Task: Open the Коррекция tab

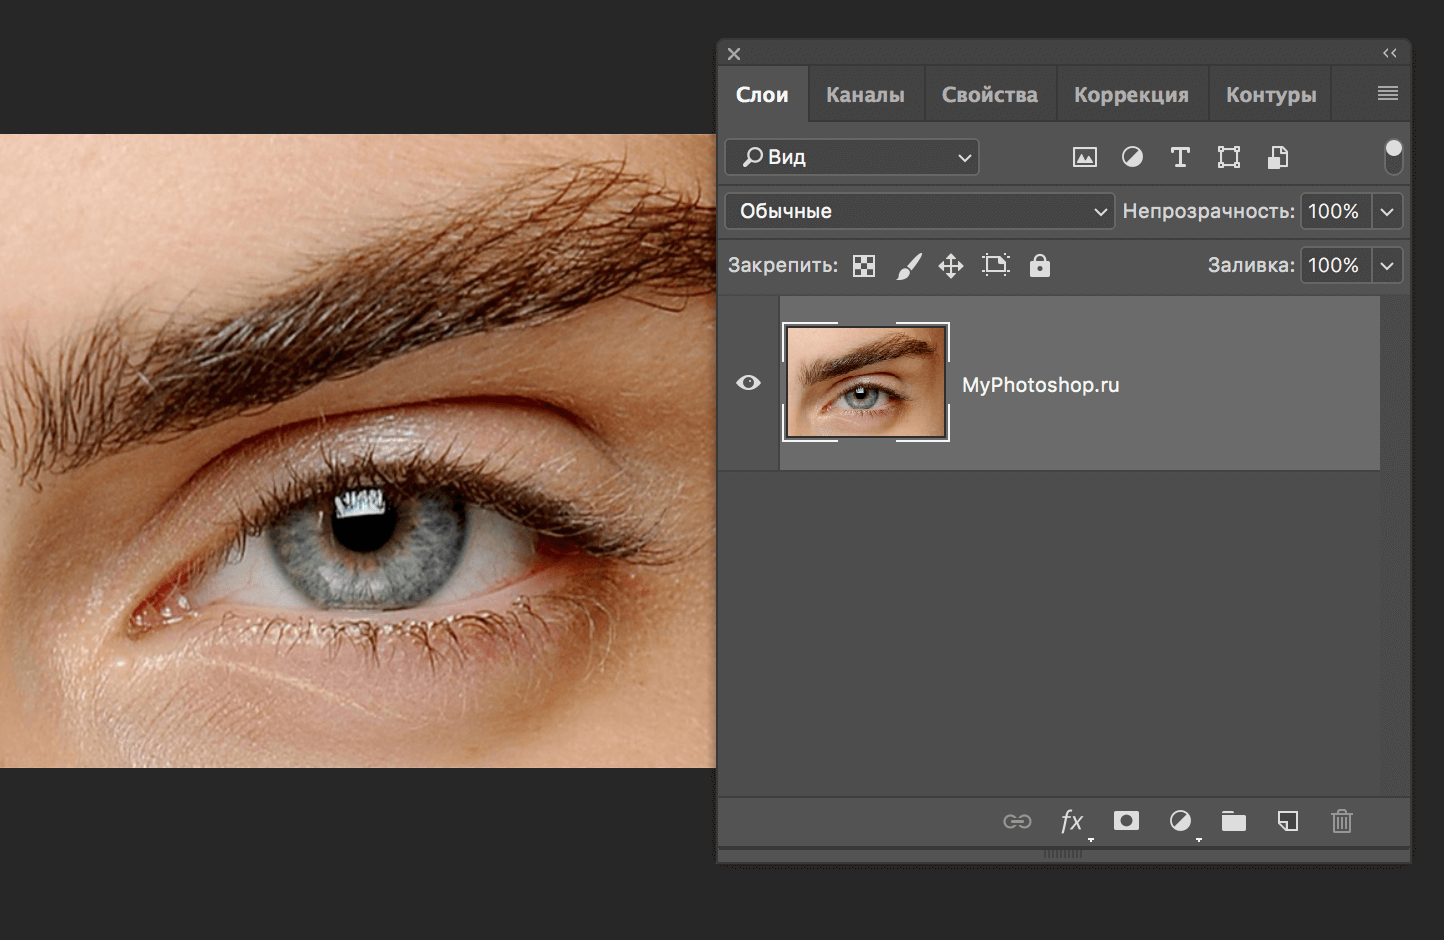Action: coord(1132,93)
